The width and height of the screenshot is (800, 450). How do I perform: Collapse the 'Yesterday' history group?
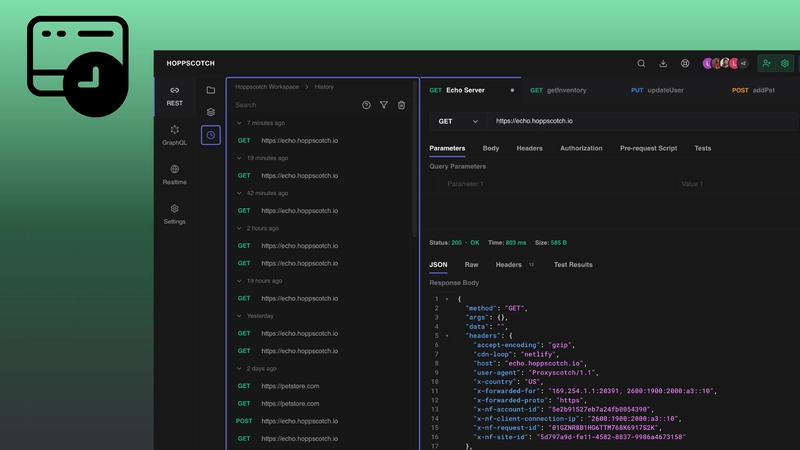coord(239,316)
